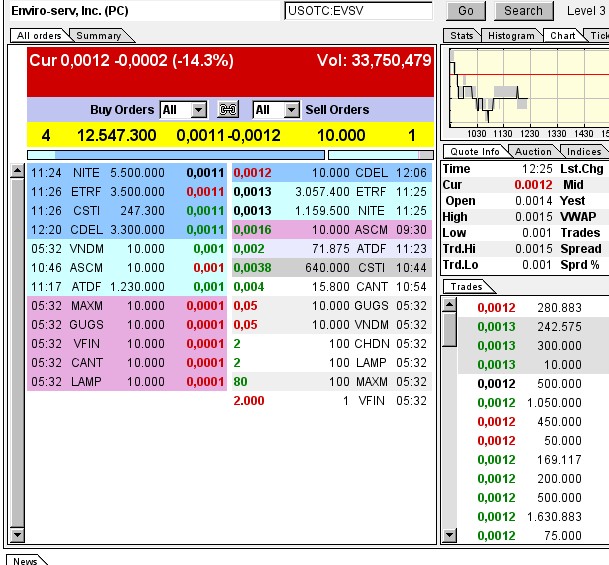This screenshot has height=565, width=609.
Task: Click the Search button
Action: [523, 11]
